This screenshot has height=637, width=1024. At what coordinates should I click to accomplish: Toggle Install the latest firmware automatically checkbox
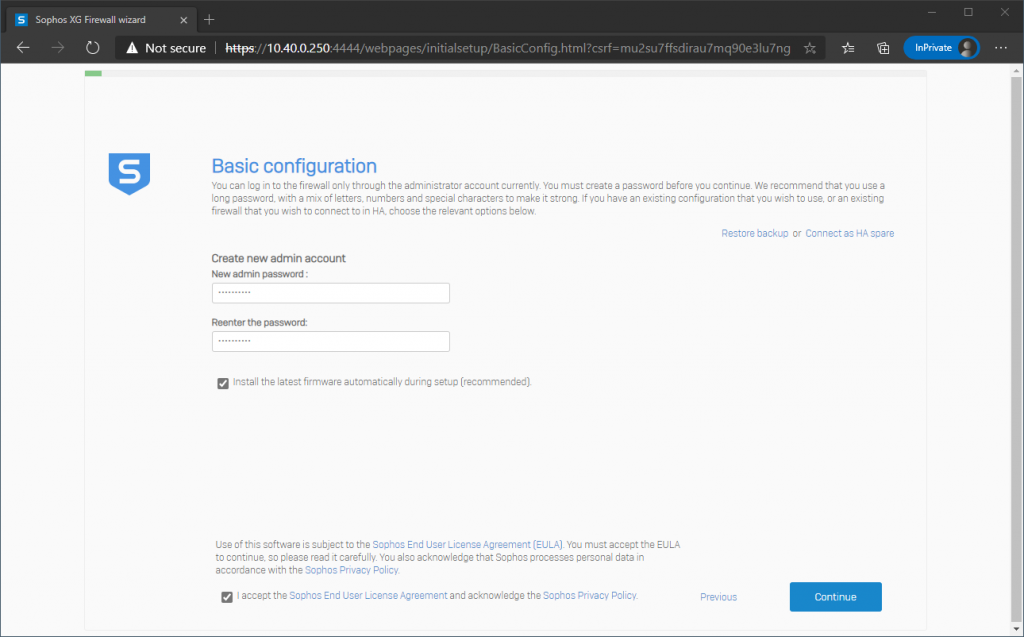[x=223, y=383]
